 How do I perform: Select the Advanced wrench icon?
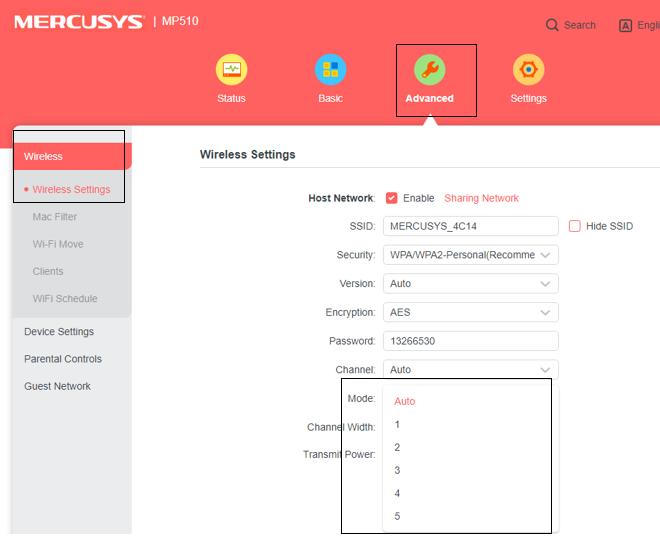(429, 70)
